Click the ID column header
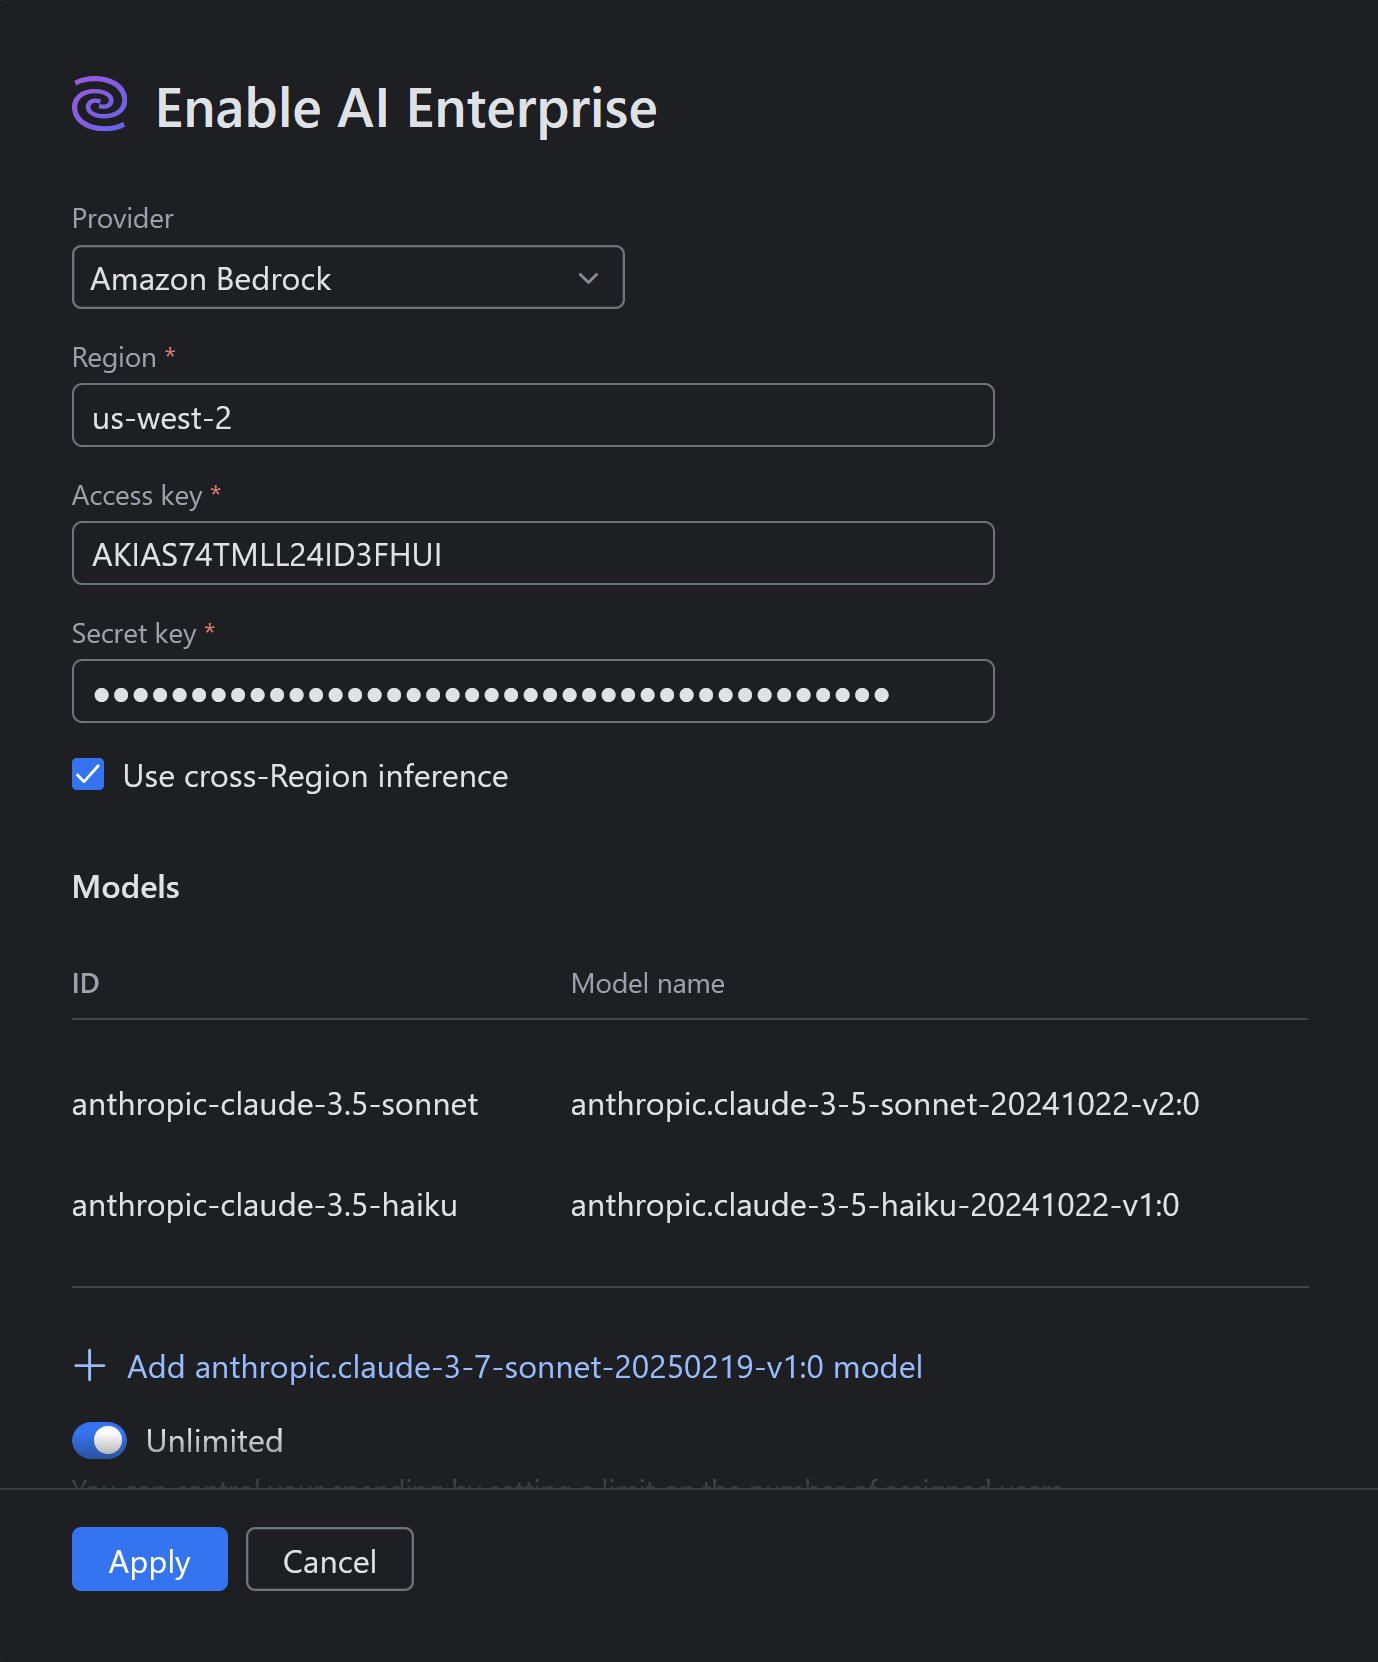The height and width of the screenshot is (1662, 1378). coord(85,983)
